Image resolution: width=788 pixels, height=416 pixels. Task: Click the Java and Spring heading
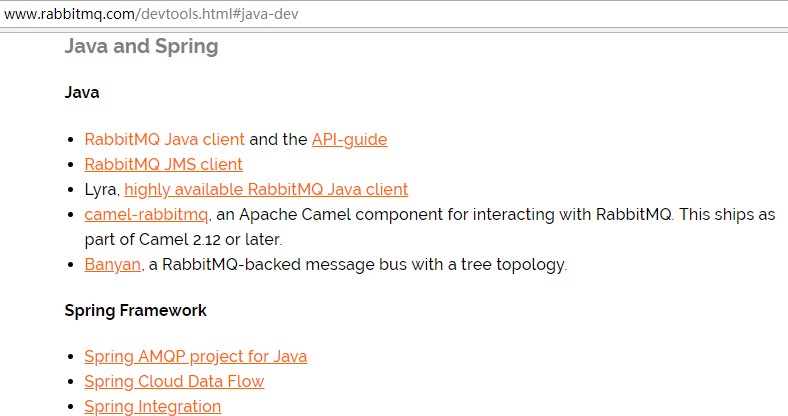coord(141,46)
